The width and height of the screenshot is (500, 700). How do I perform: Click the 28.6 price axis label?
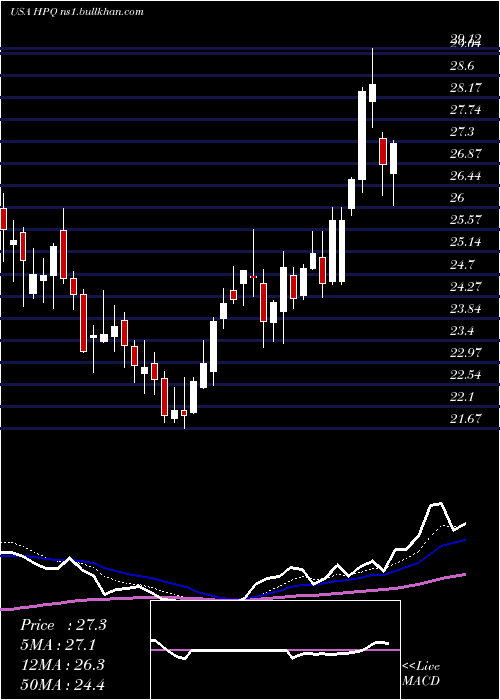point(462,66)
